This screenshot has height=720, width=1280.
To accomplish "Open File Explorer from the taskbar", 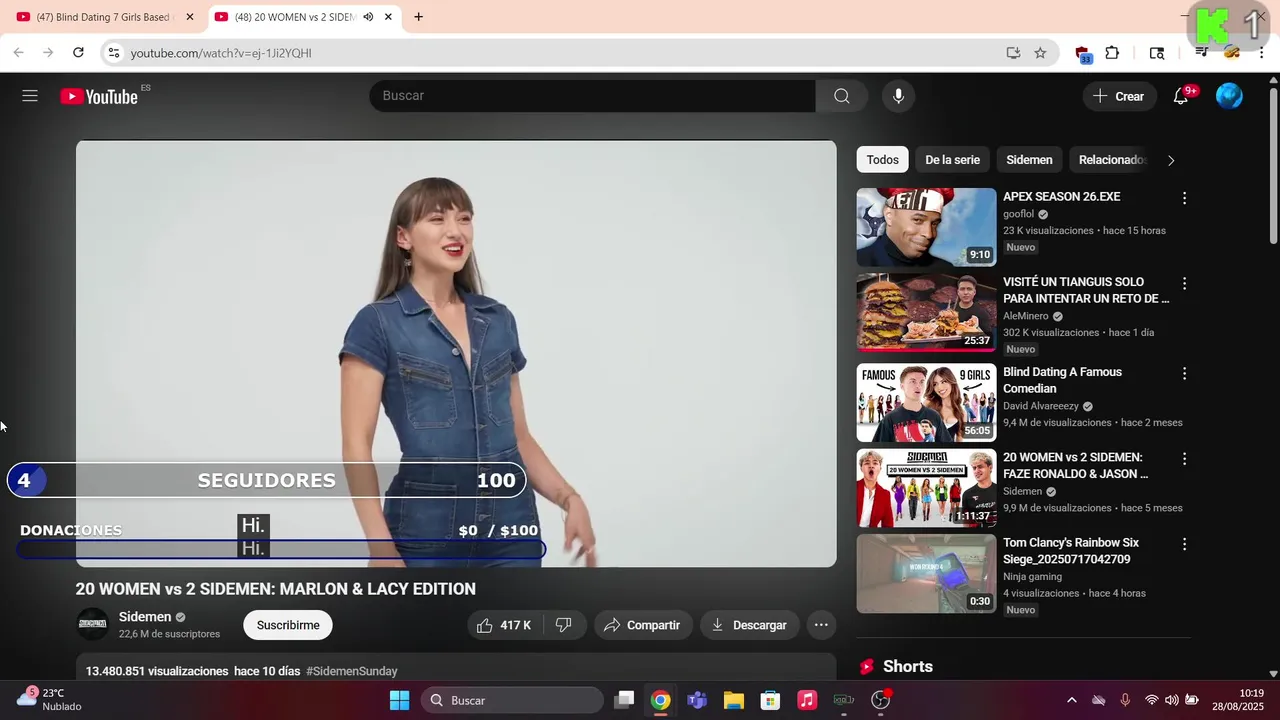I will (733, 700).
